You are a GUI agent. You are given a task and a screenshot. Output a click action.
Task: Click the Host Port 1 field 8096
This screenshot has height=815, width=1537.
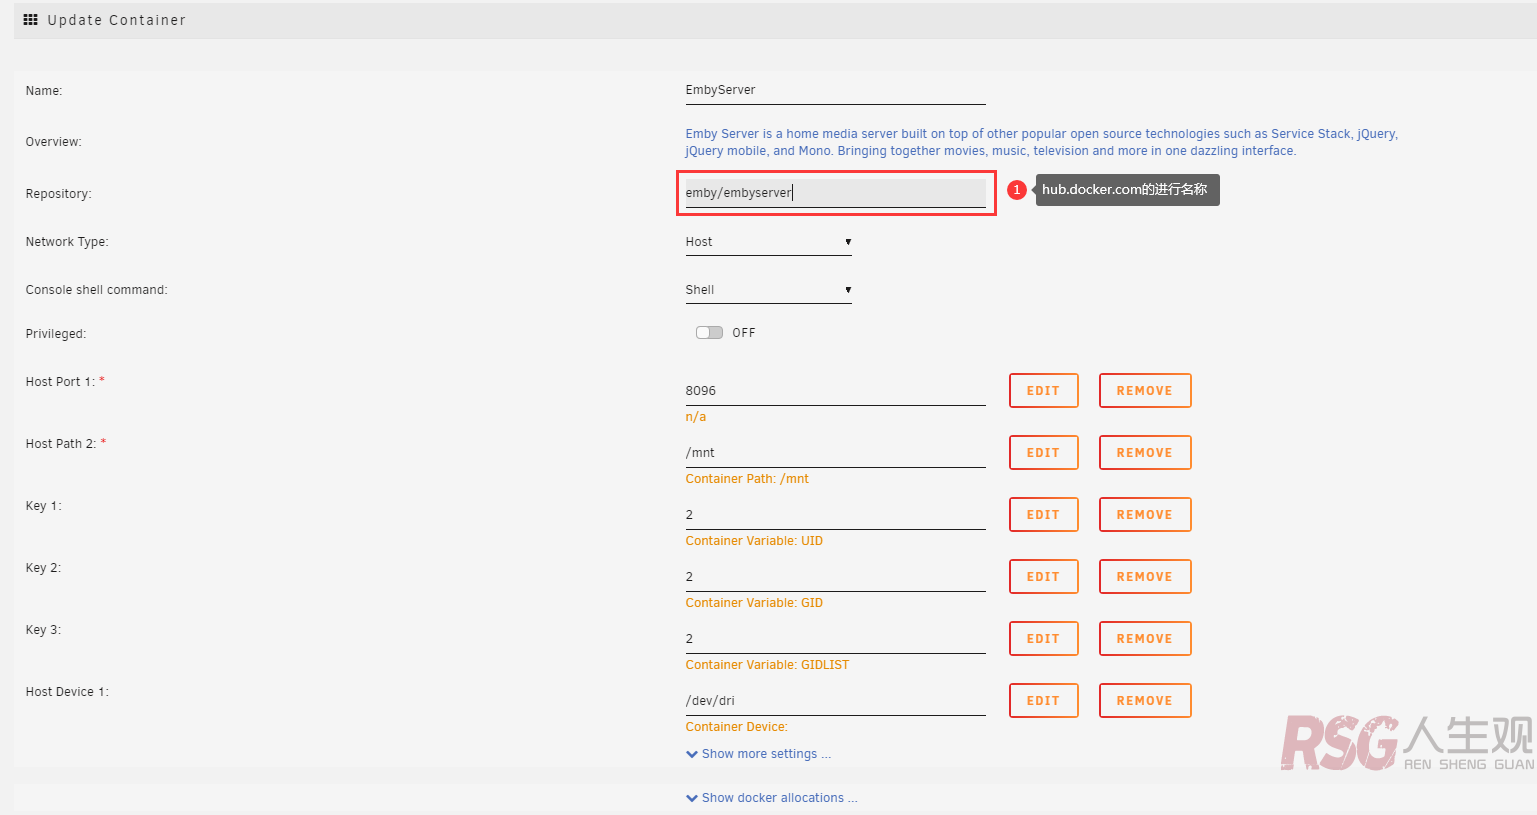click(835, 391)
